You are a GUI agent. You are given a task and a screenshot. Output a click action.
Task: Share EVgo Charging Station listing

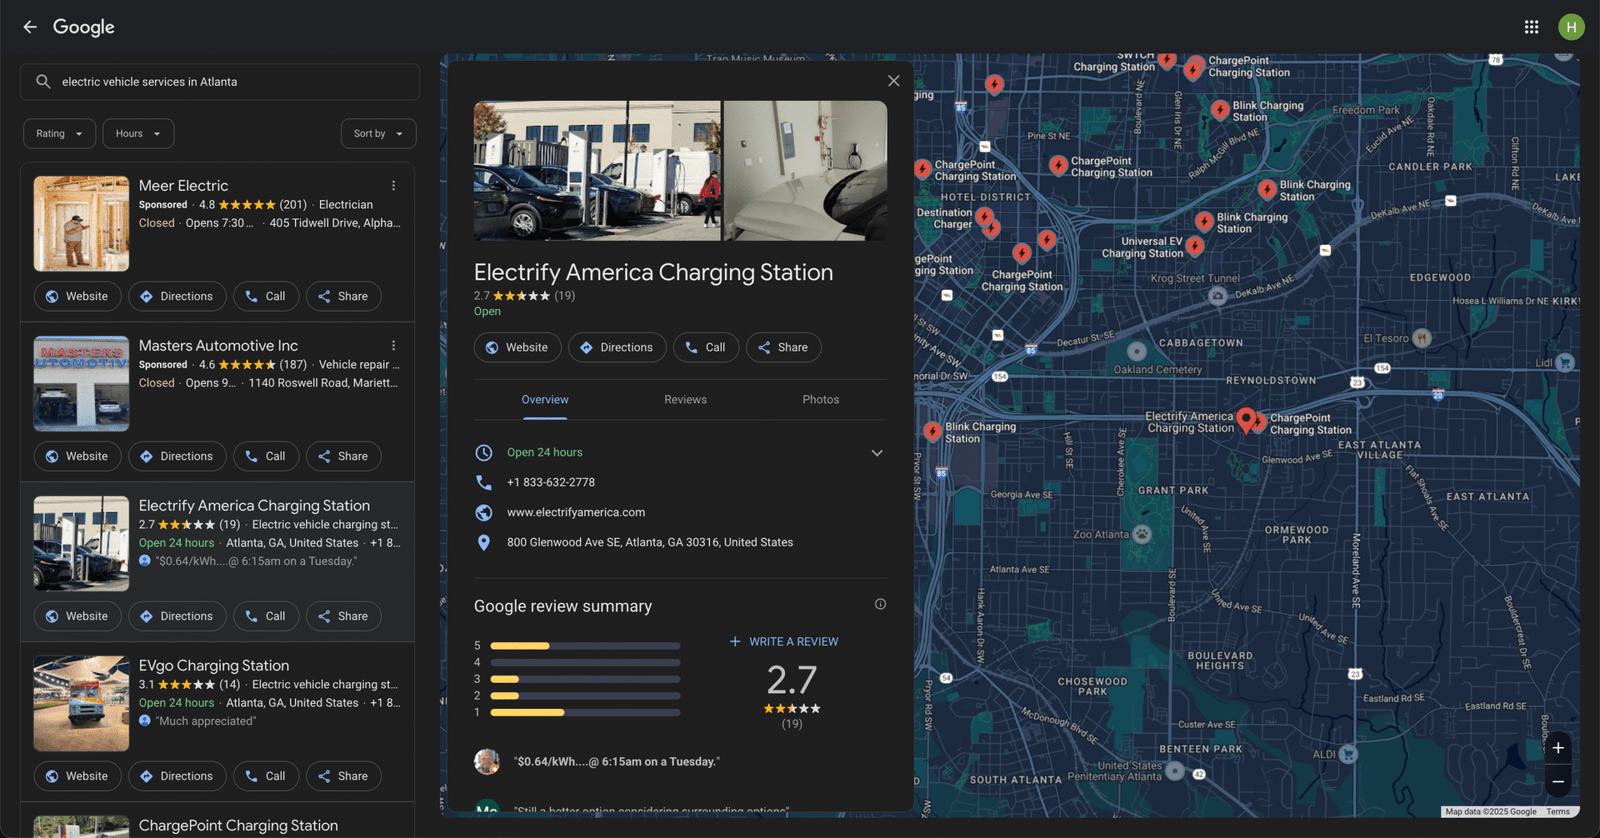tap(343, 777)
